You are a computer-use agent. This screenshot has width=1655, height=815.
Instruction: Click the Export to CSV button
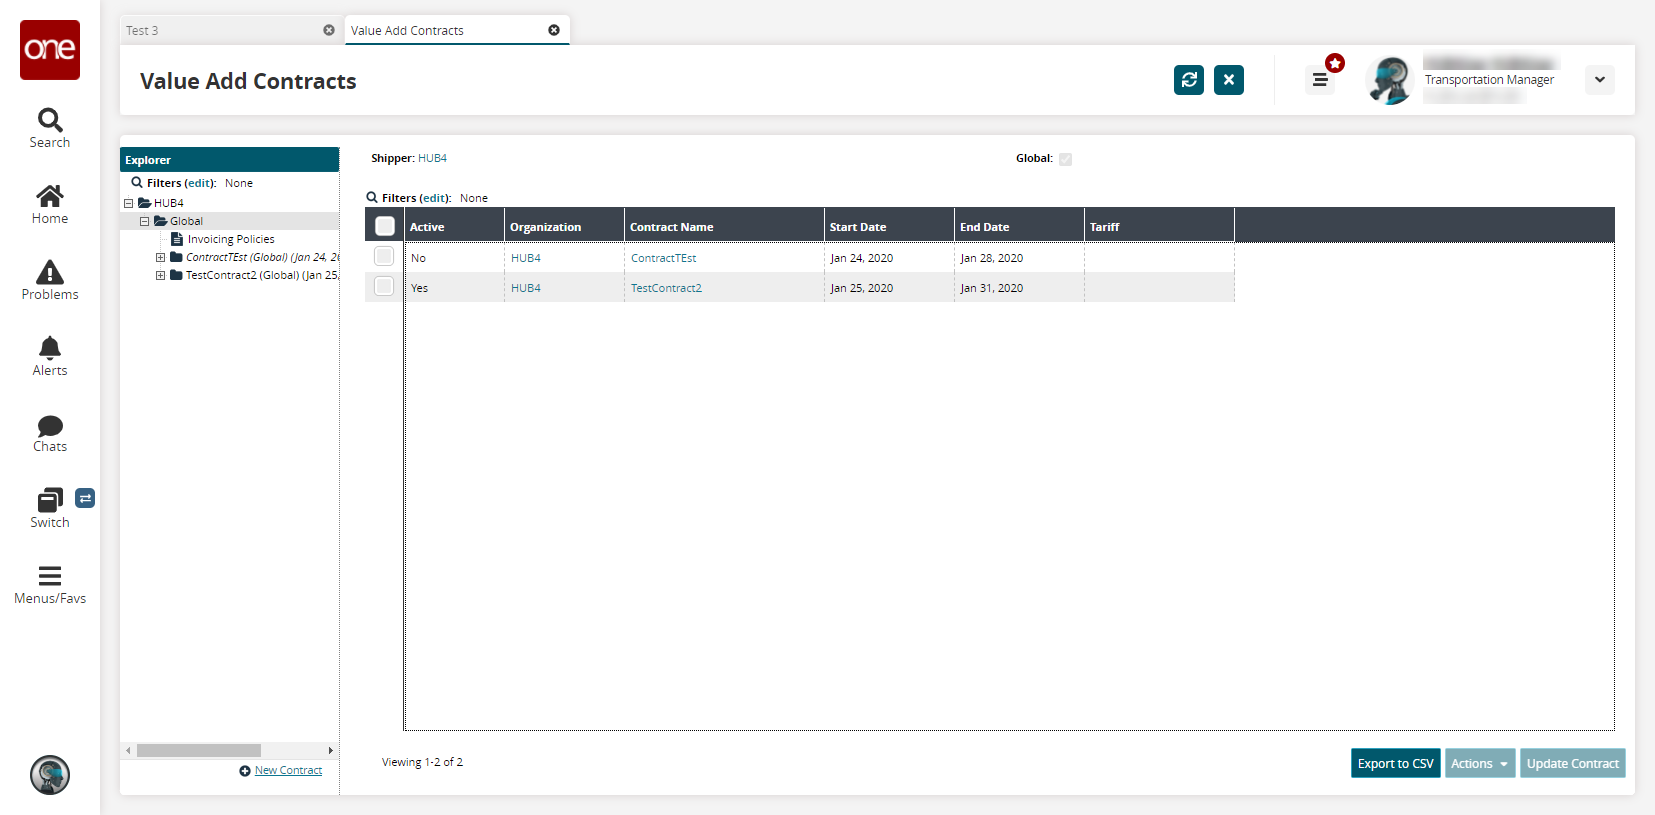pyautogui.click(x=1395, y=763)
